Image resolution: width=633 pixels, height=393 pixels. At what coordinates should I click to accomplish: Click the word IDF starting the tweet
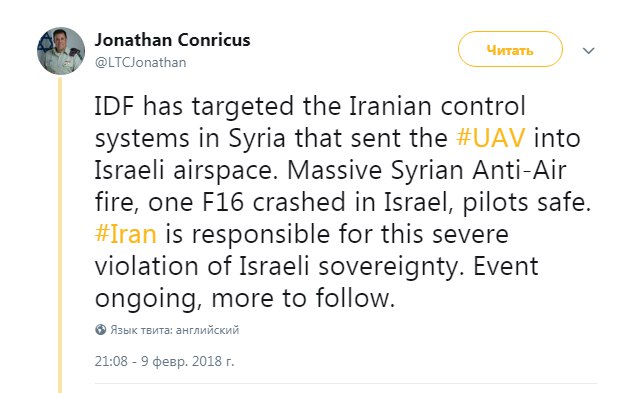pyautogui.click(x=114, y=106)
